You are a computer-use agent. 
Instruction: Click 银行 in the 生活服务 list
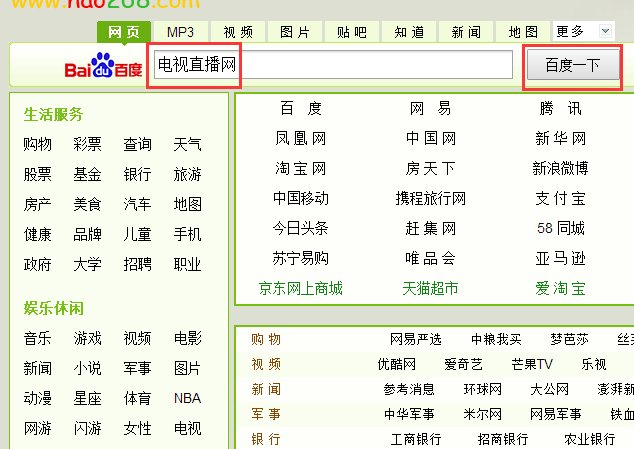(137, 174)
